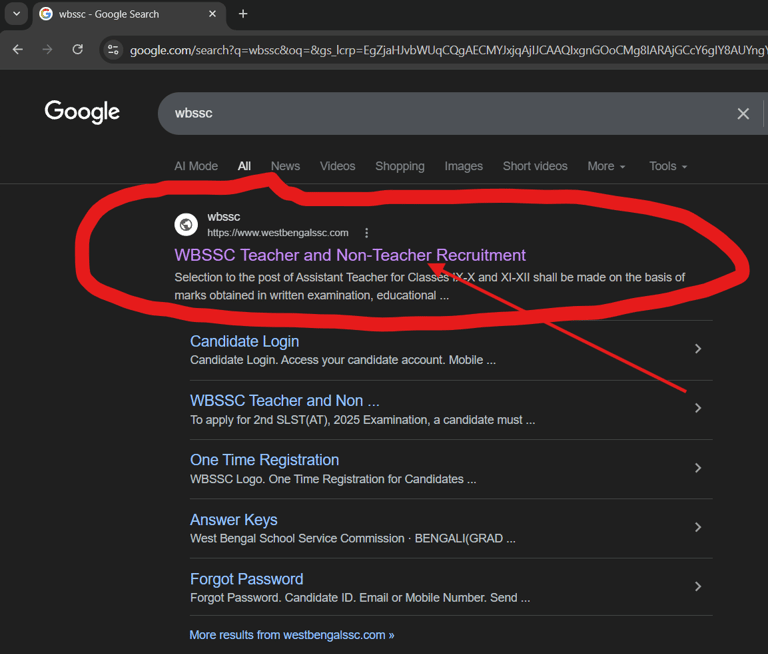
Task: Open the WBSSC Teacher and Non ... sitelink
Action: coord(285,401)
